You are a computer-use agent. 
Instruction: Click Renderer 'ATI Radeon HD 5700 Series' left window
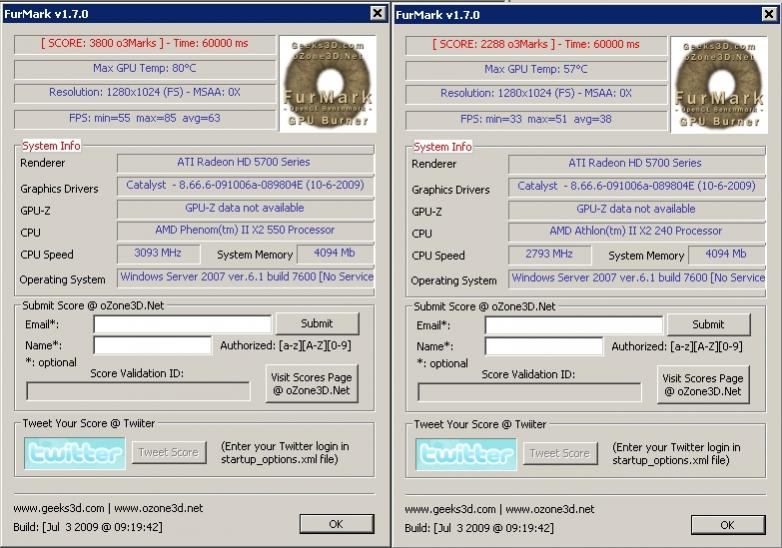pyautogui.click(x=245, y=163)
